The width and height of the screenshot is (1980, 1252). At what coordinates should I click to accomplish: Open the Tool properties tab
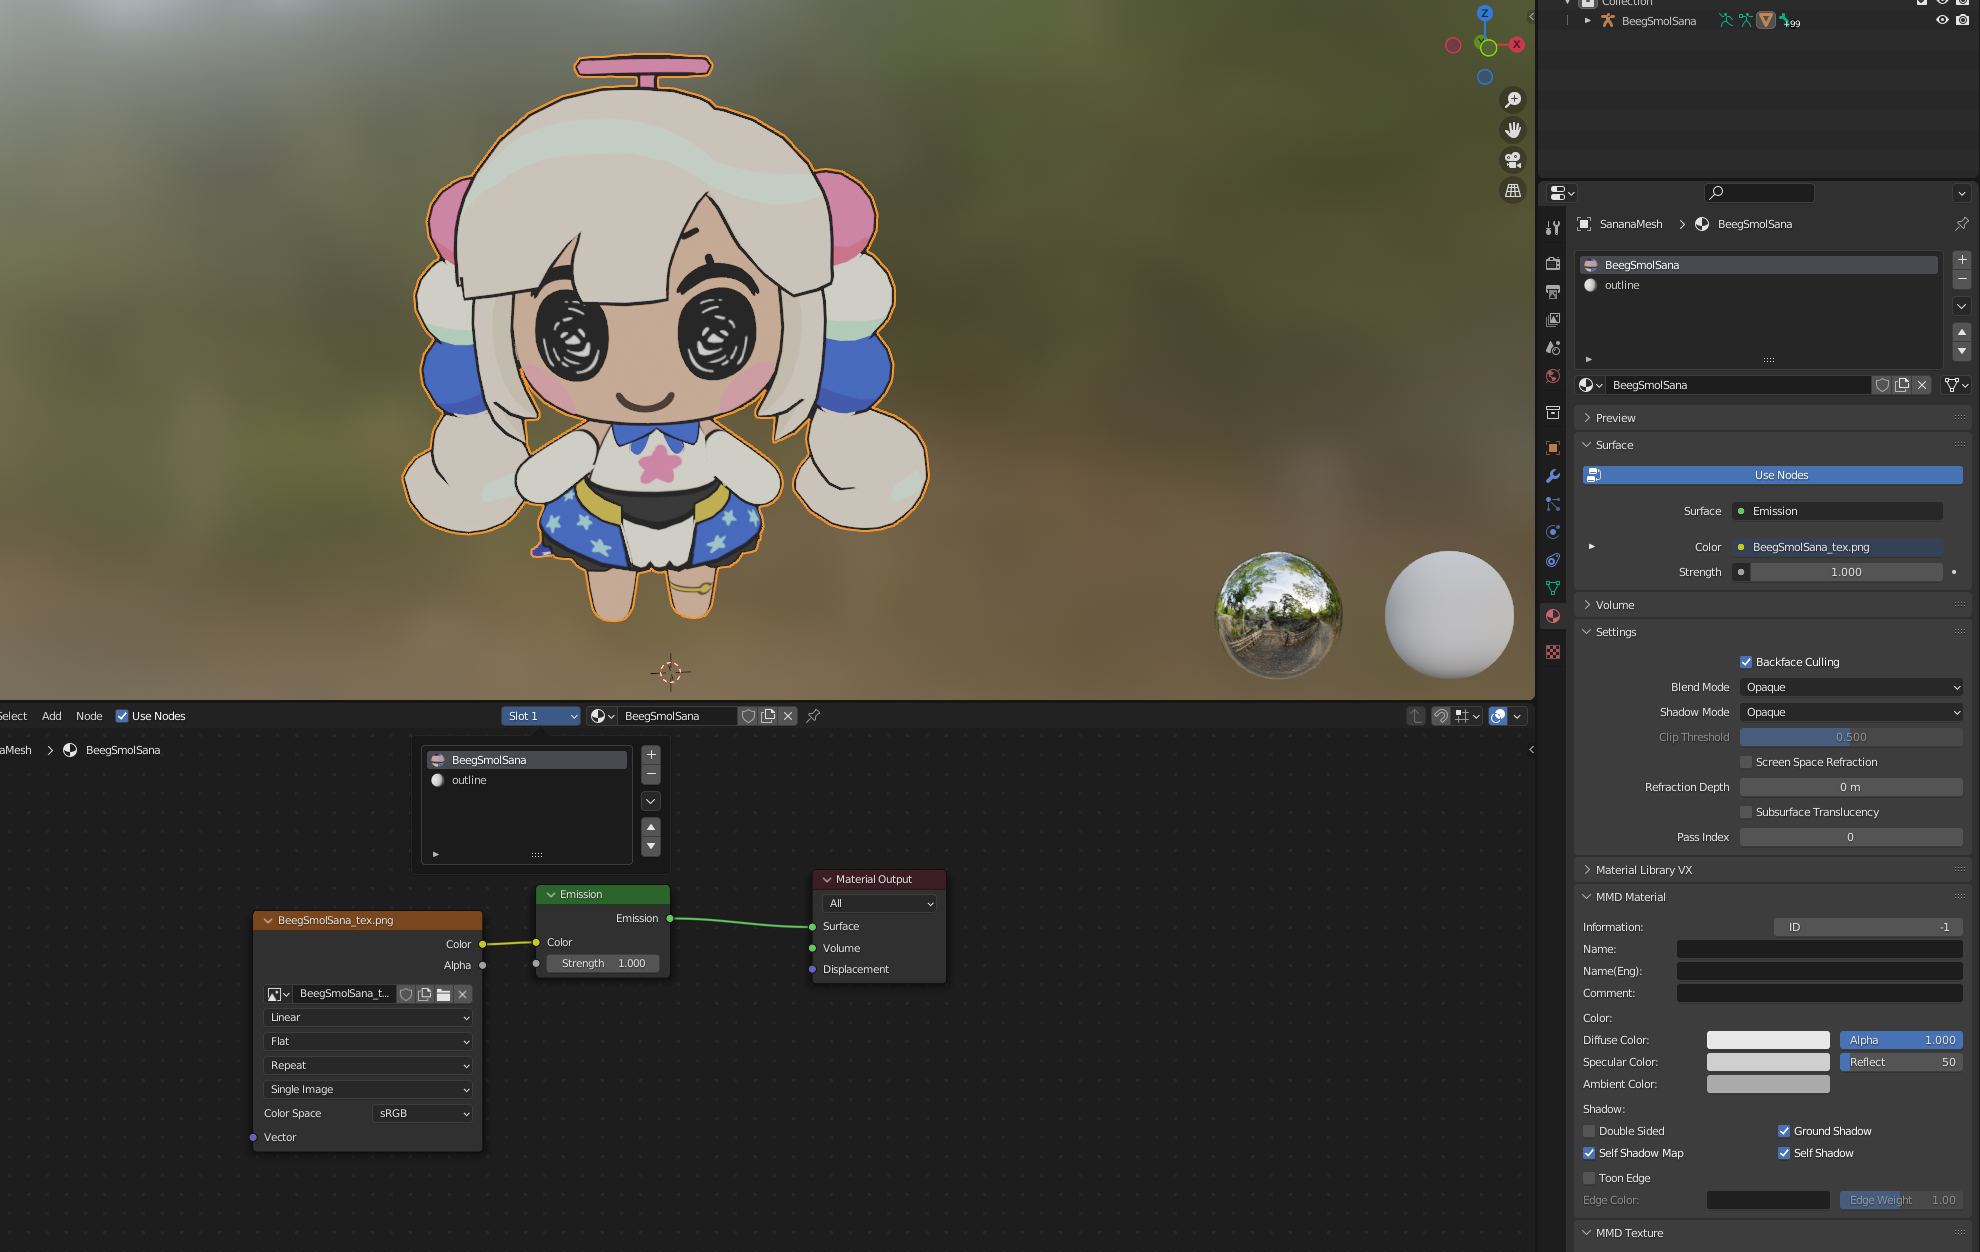coord(1552,228)
